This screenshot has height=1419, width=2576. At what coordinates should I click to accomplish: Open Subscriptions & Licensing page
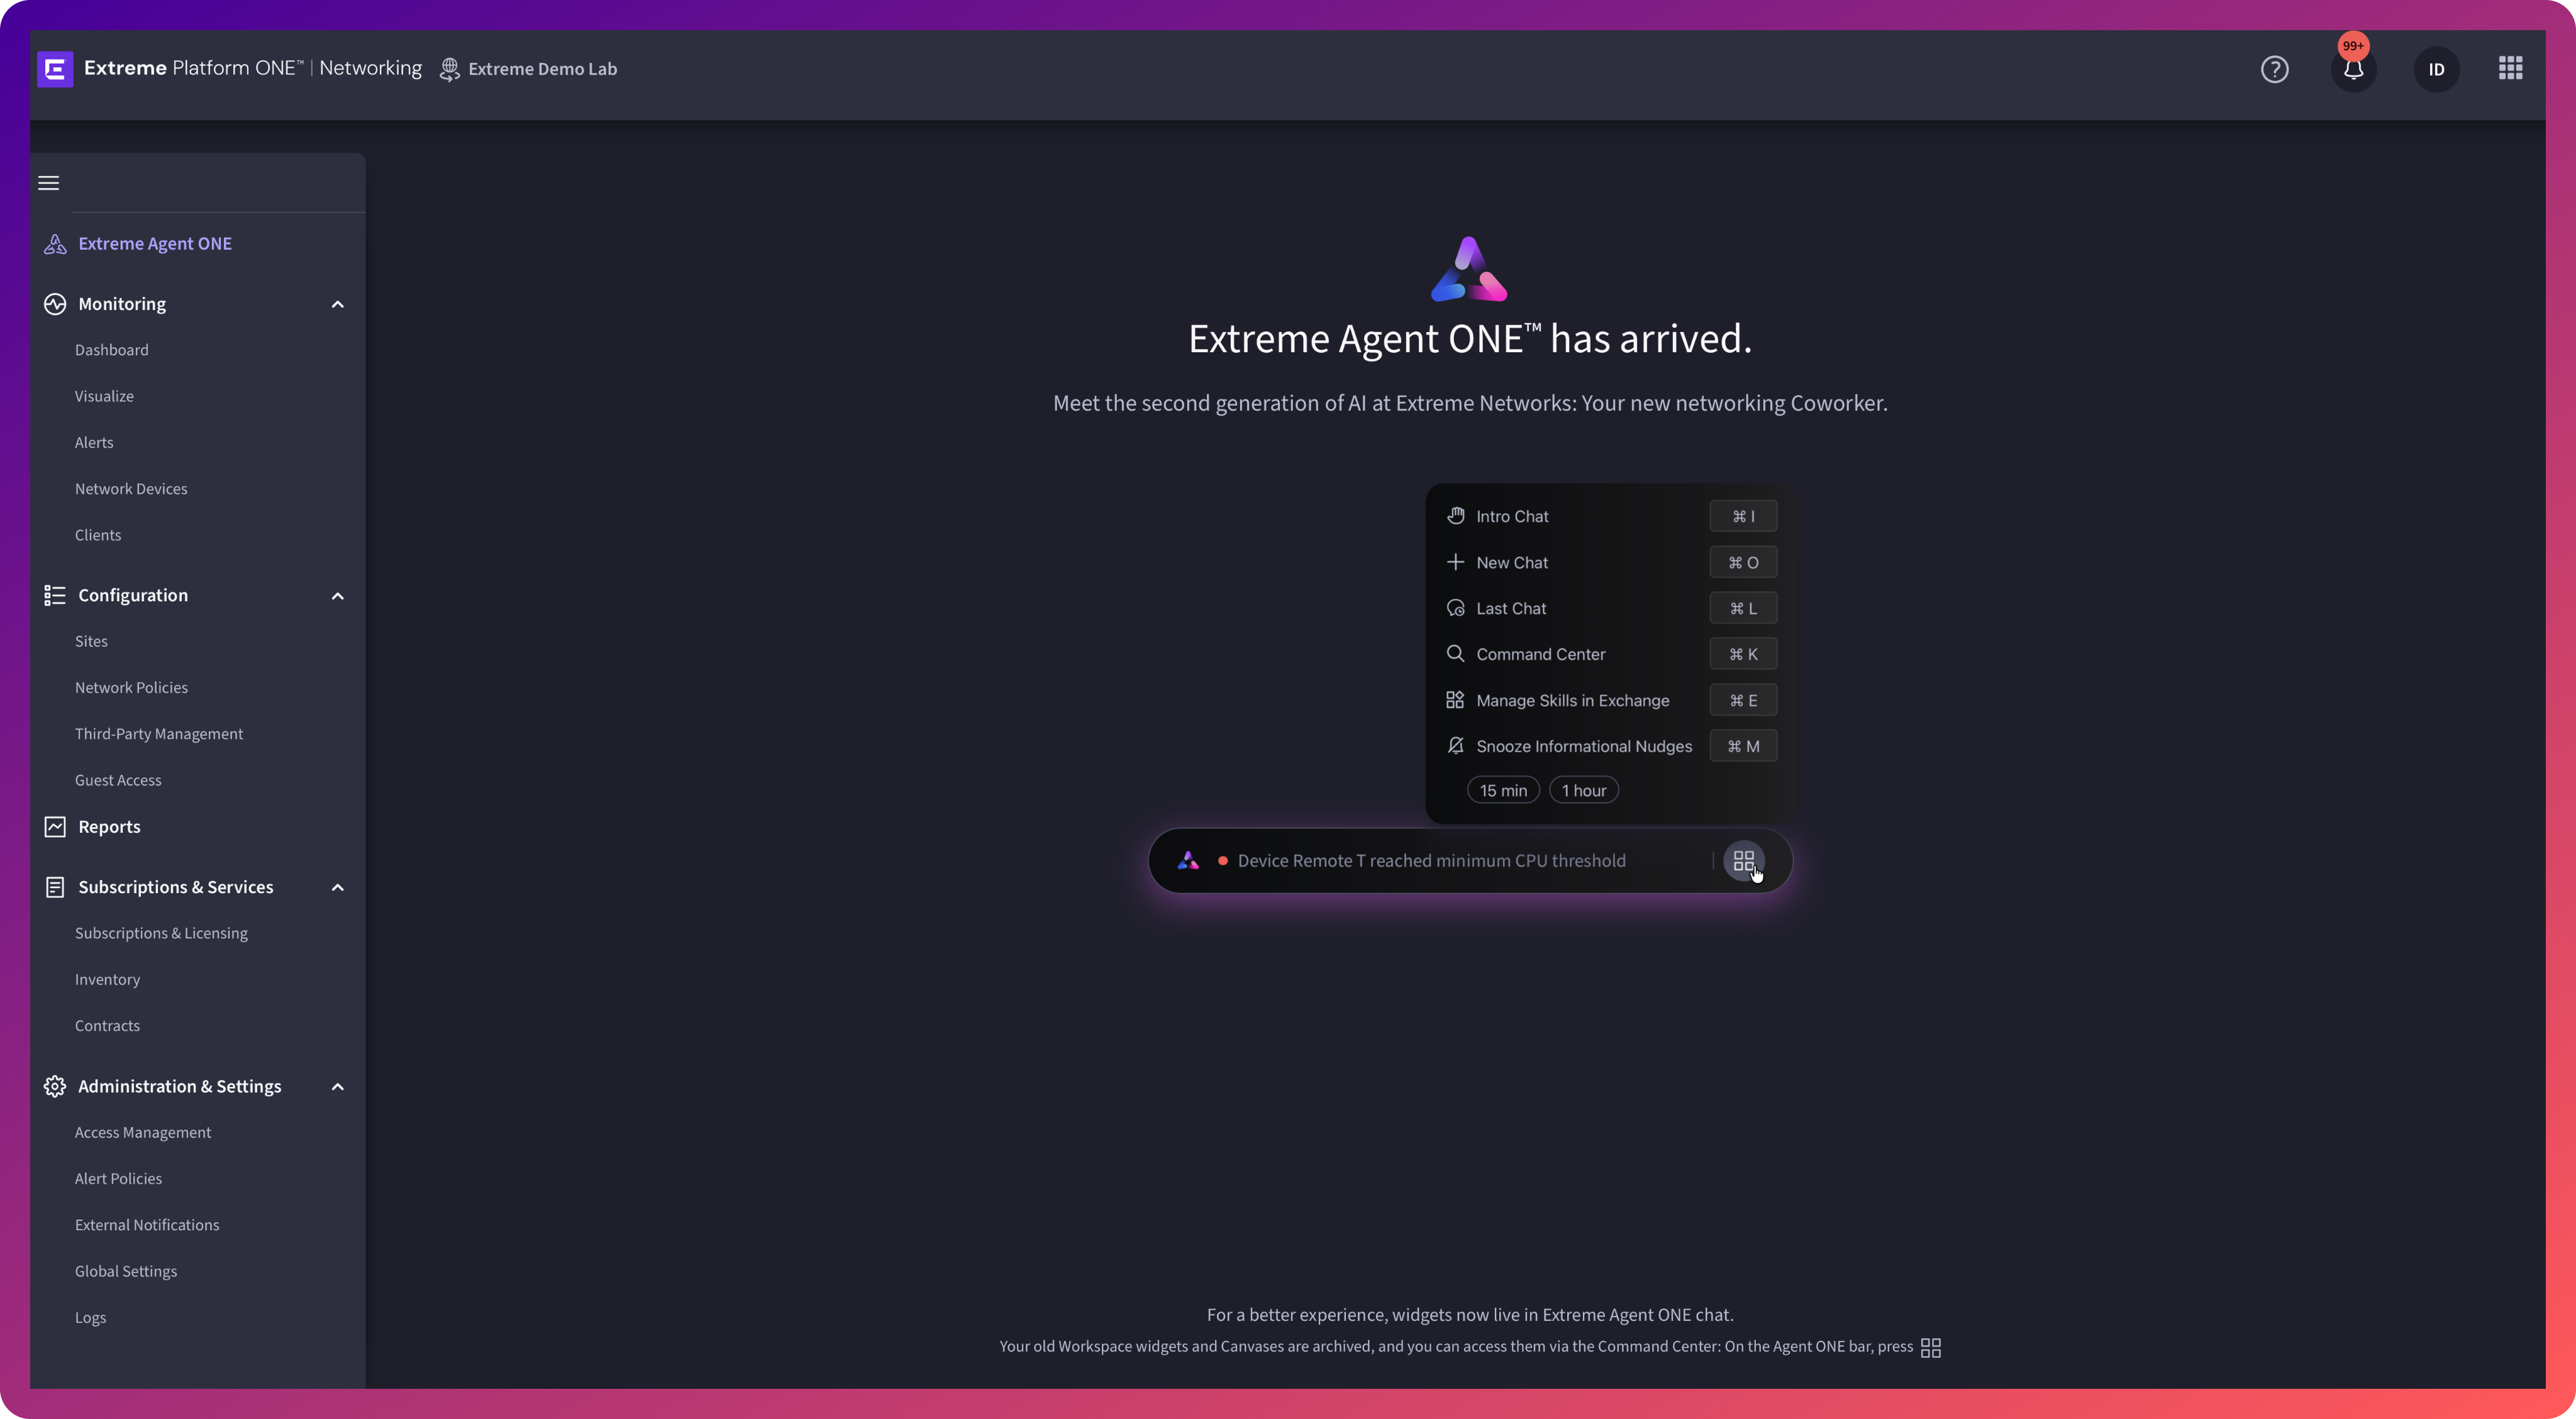point(161,933)
